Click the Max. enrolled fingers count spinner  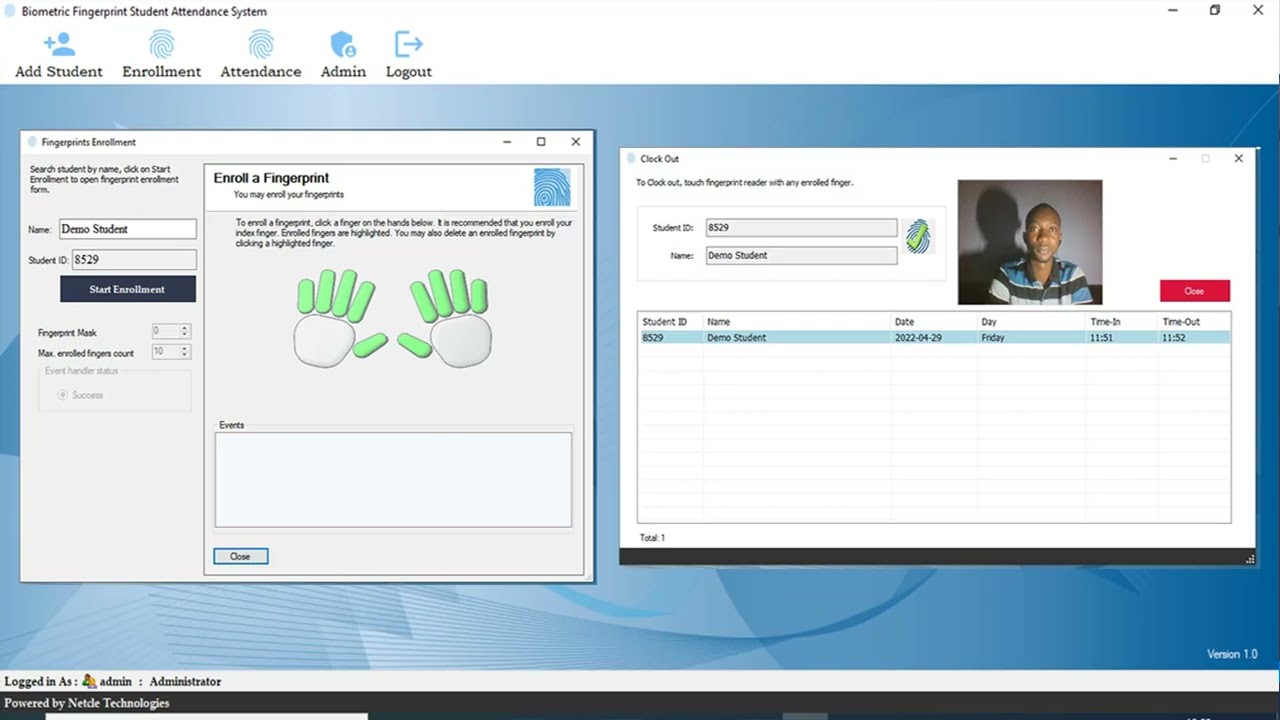pyautogui.click(x=171, y=352)
